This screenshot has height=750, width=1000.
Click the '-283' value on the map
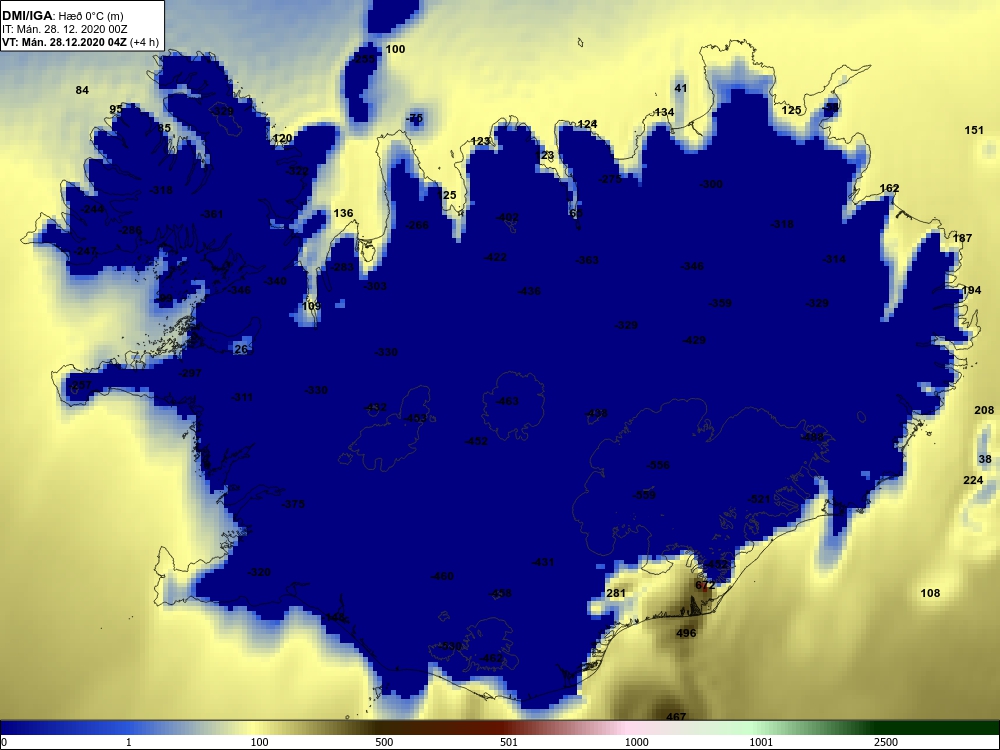click(x=342, y=267)
